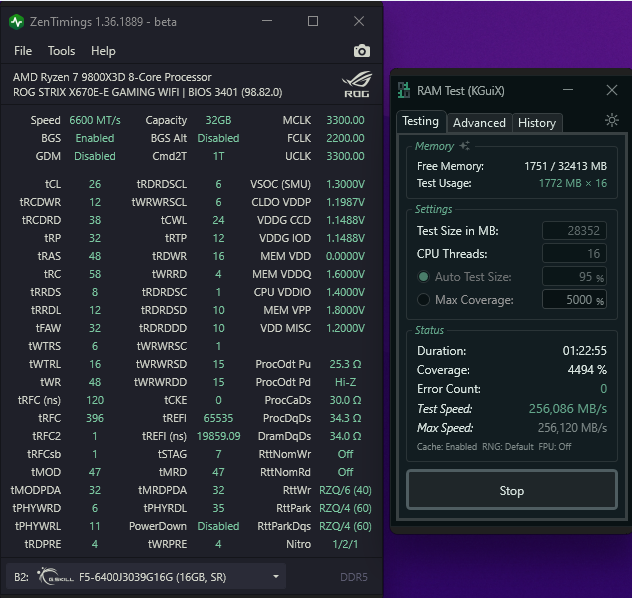Click the RttWr value RZQ/6 (40)
Screen dimensions: 632x598
point(345,490)
